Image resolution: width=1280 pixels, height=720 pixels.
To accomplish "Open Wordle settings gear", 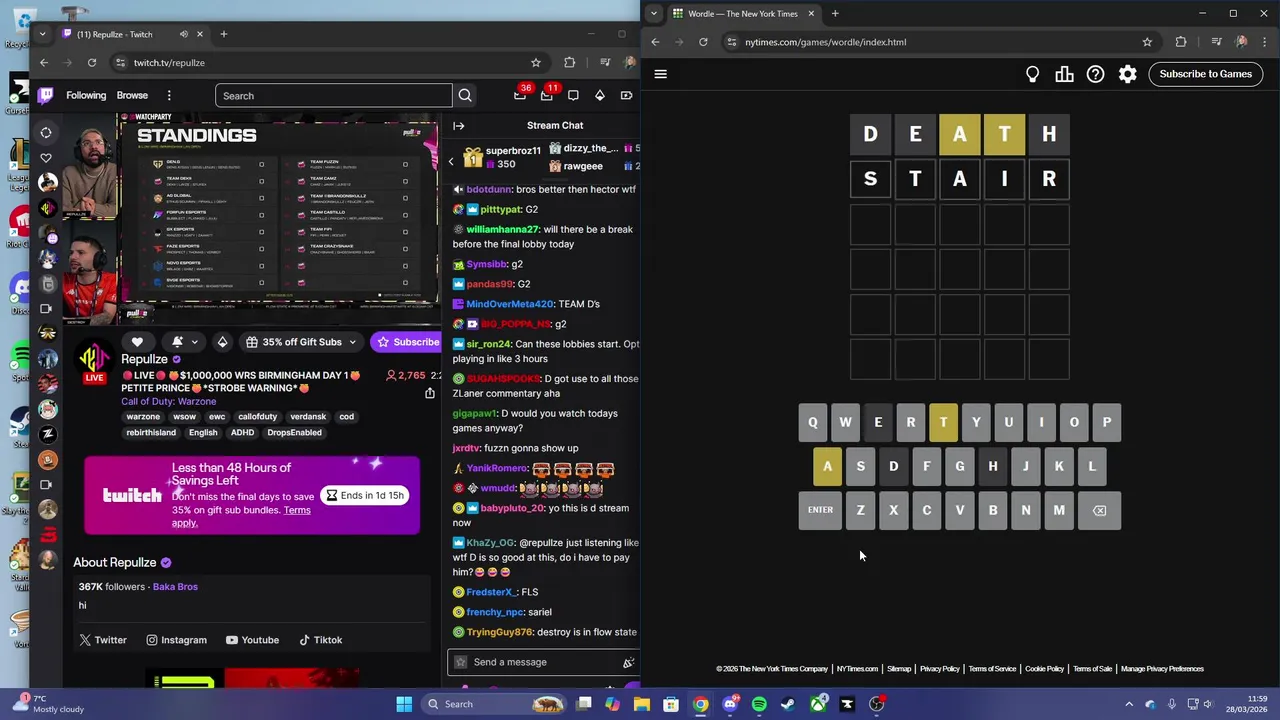I will 1128,74.
